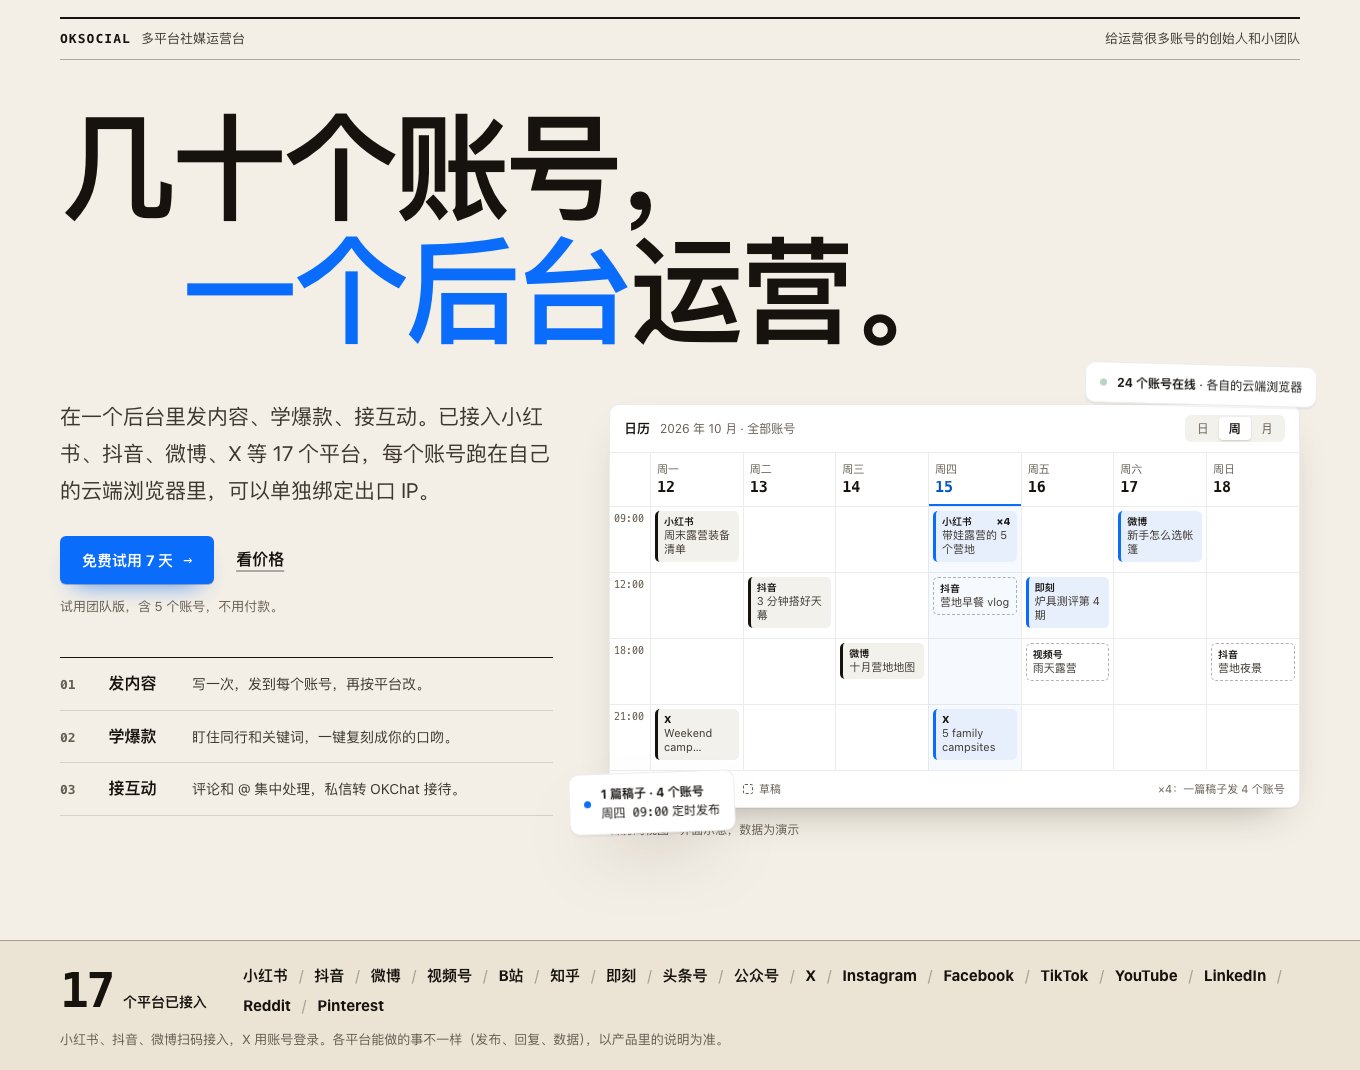Select 周二 13 column header

[790, 479]
